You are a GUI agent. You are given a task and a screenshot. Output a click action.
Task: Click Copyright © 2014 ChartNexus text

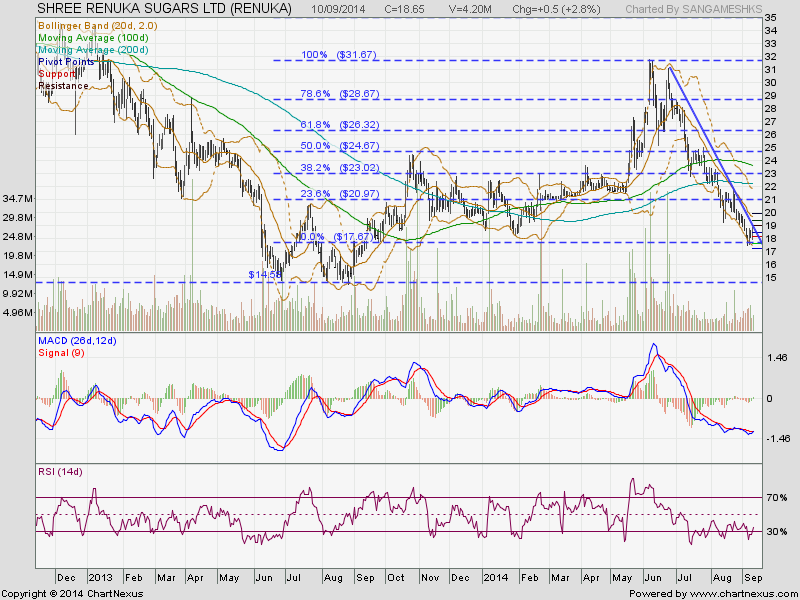(x=72, y=594)
